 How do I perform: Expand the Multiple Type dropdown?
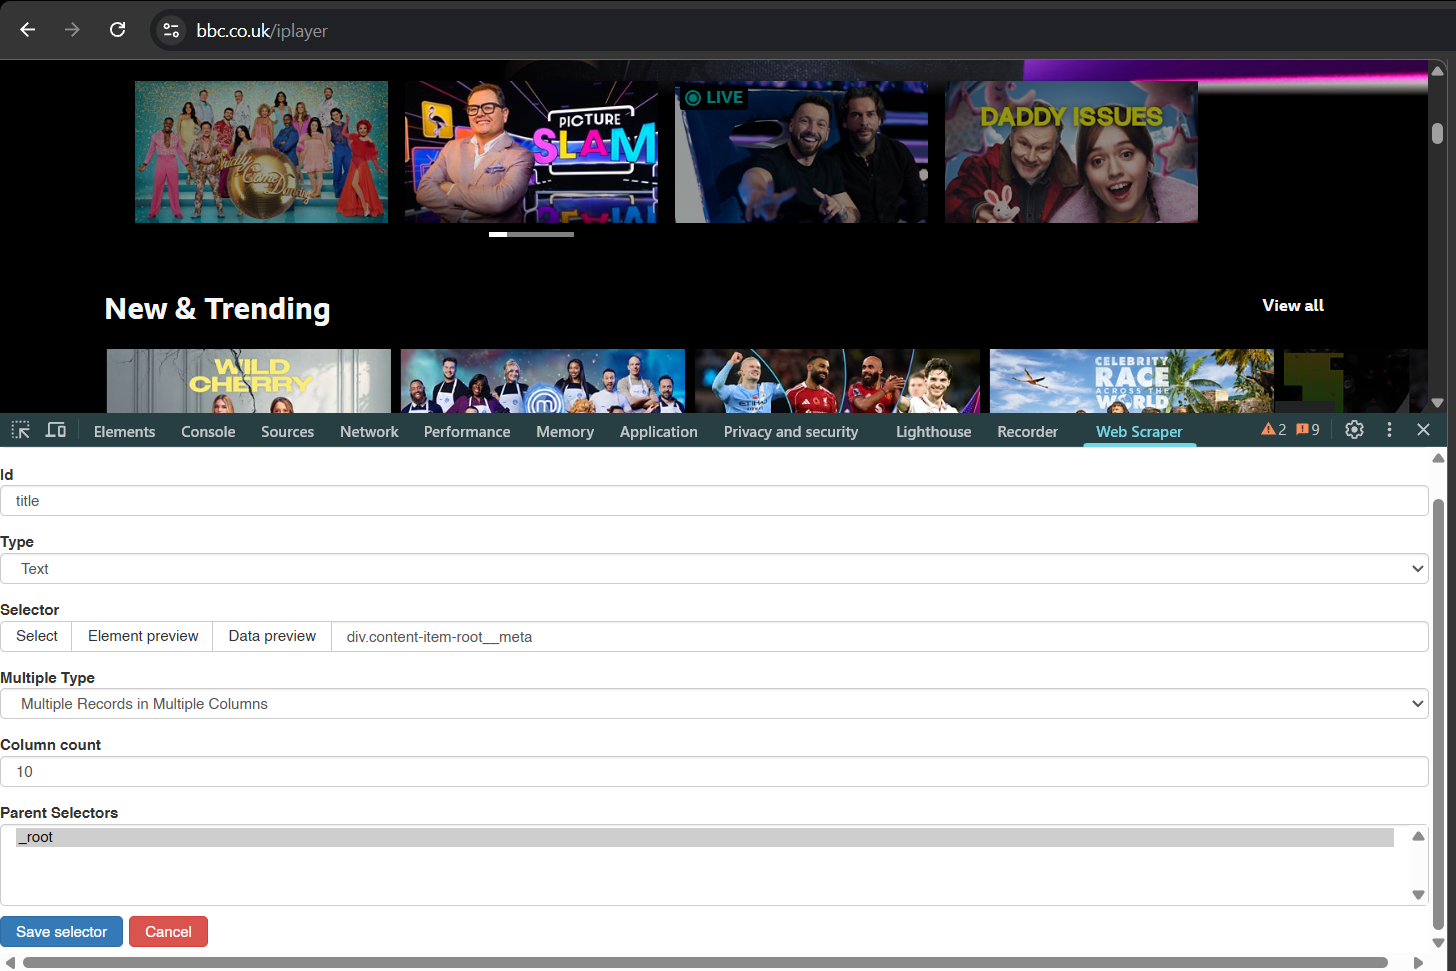tap(714, 704)
